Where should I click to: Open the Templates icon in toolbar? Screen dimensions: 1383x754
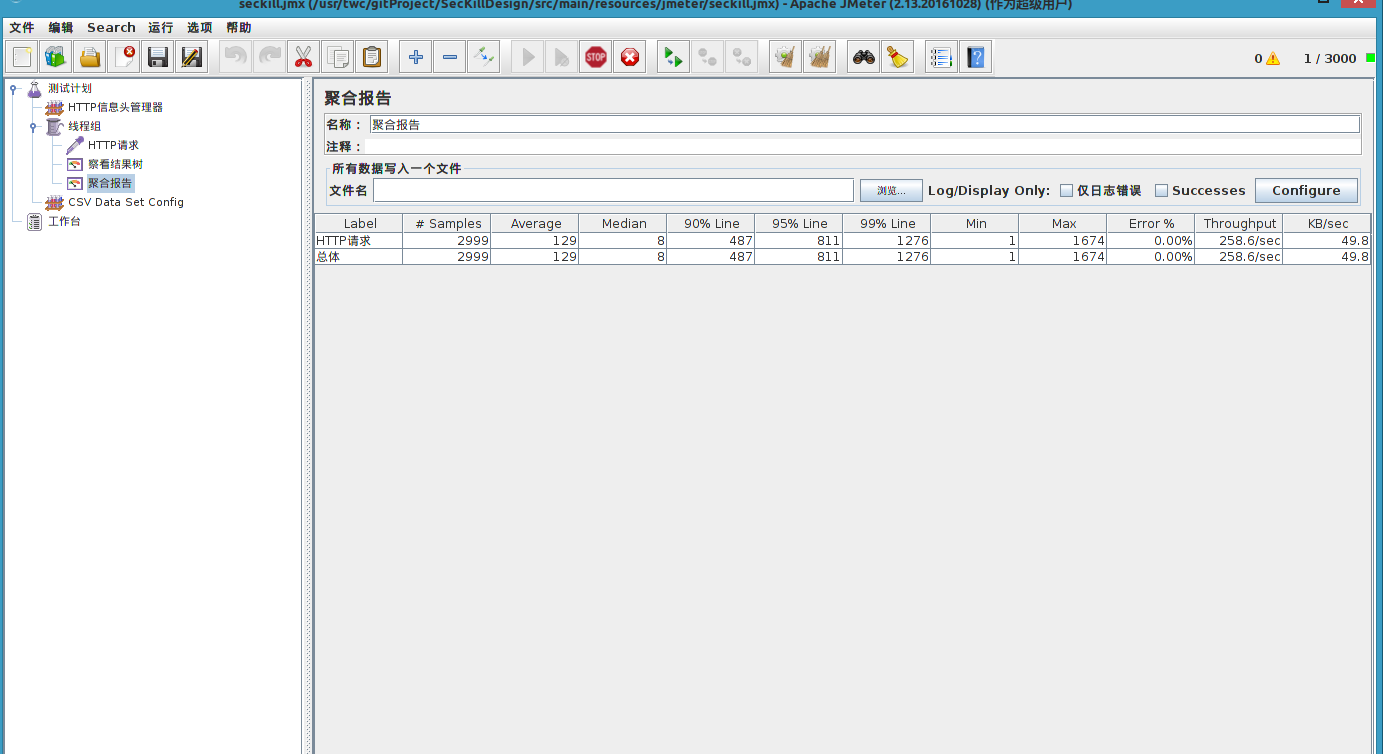56,57
